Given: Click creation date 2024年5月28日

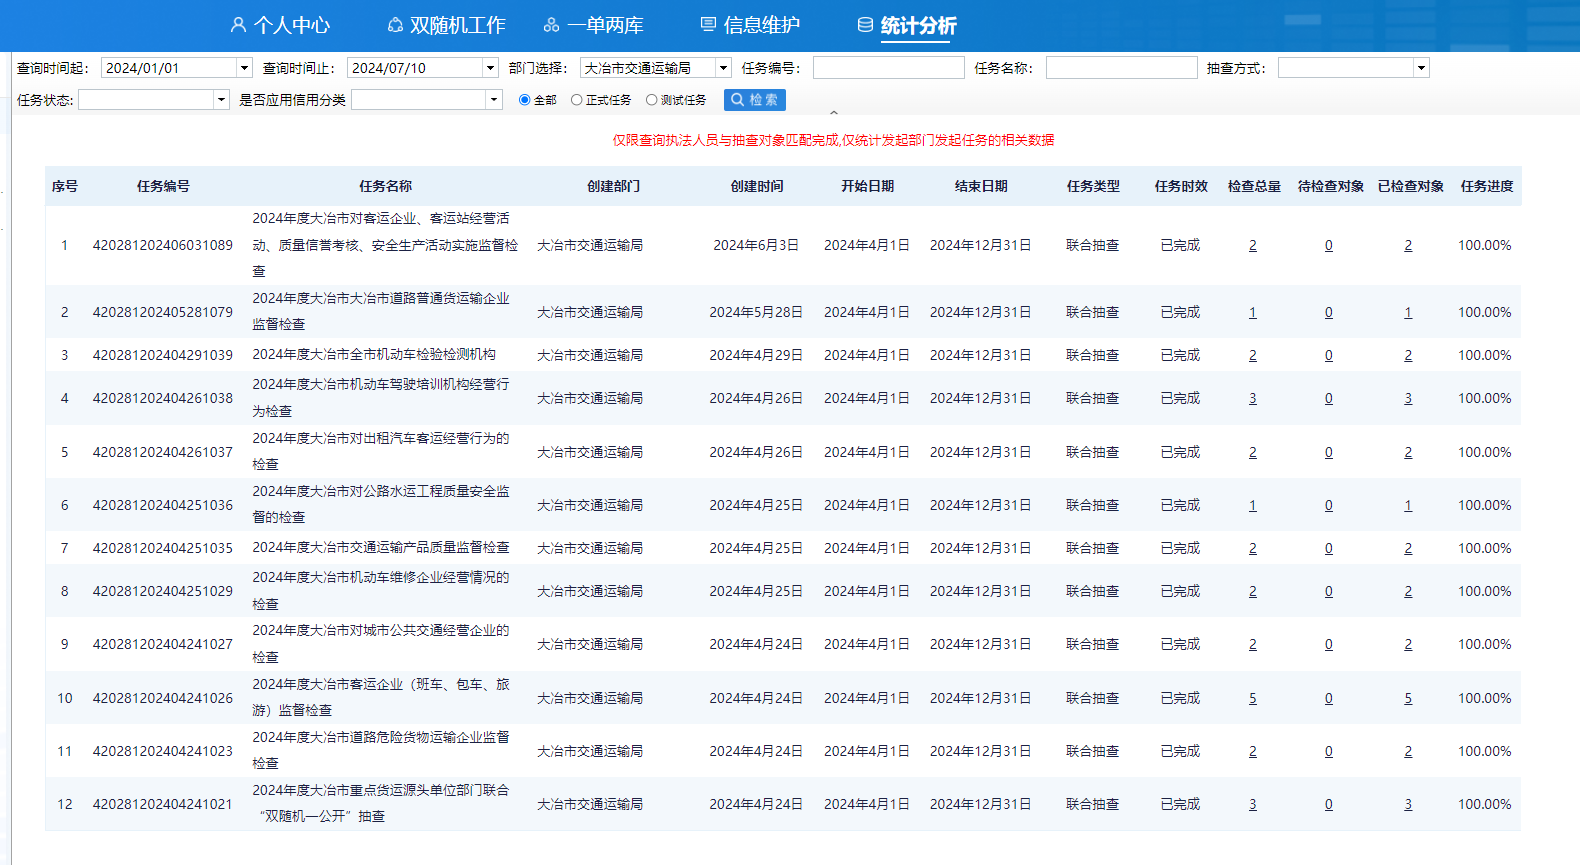Looking at the screenshot, I should point(756,312).
